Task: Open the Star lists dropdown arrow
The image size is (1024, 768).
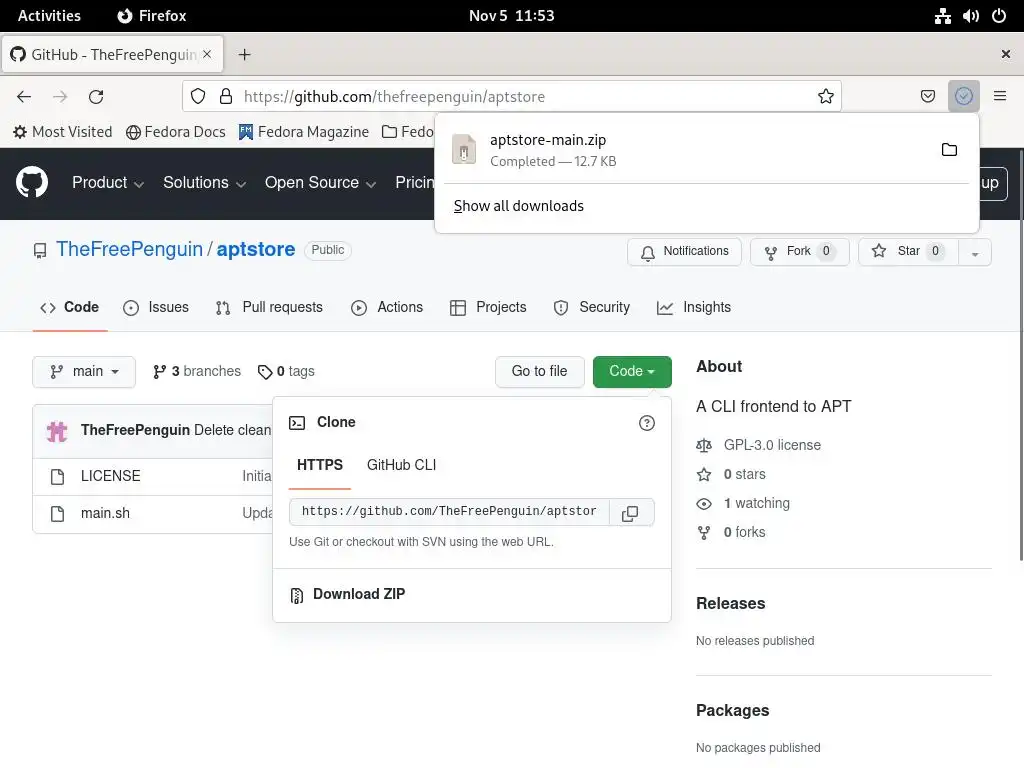Action: [x=974, y=253]
